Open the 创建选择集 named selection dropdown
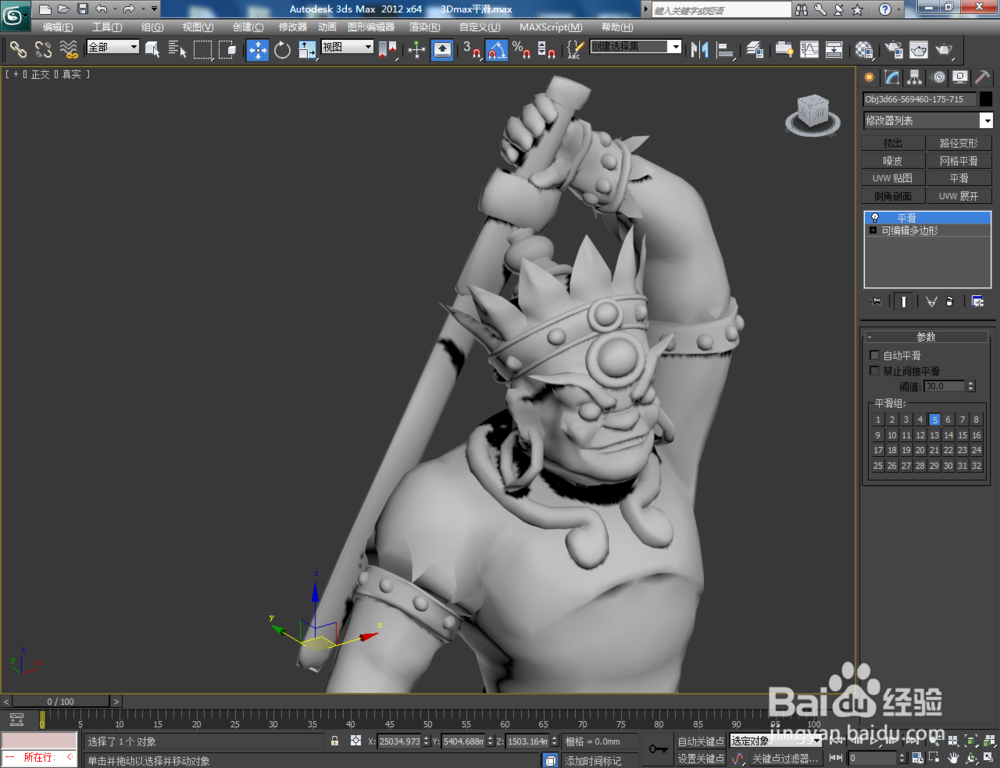 coord(636,47)
